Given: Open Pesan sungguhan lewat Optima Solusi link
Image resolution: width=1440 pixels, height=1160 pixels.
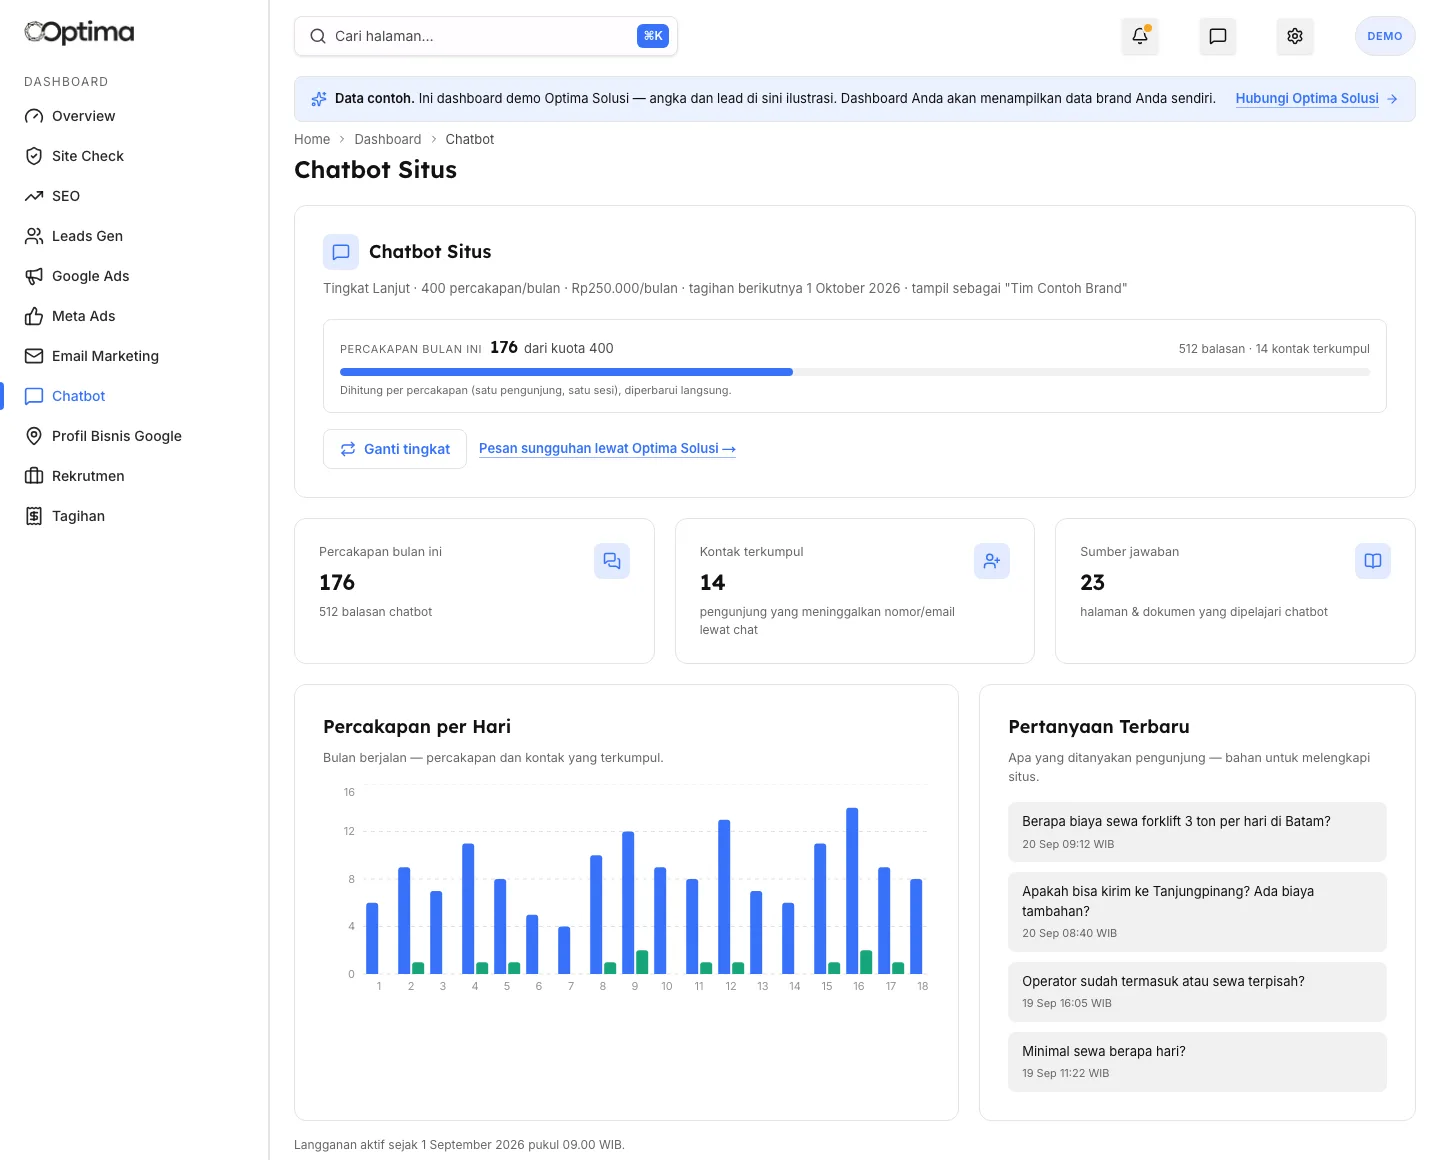Looking at the screenshot, I should pyautogui.click(x=607, y=449).
